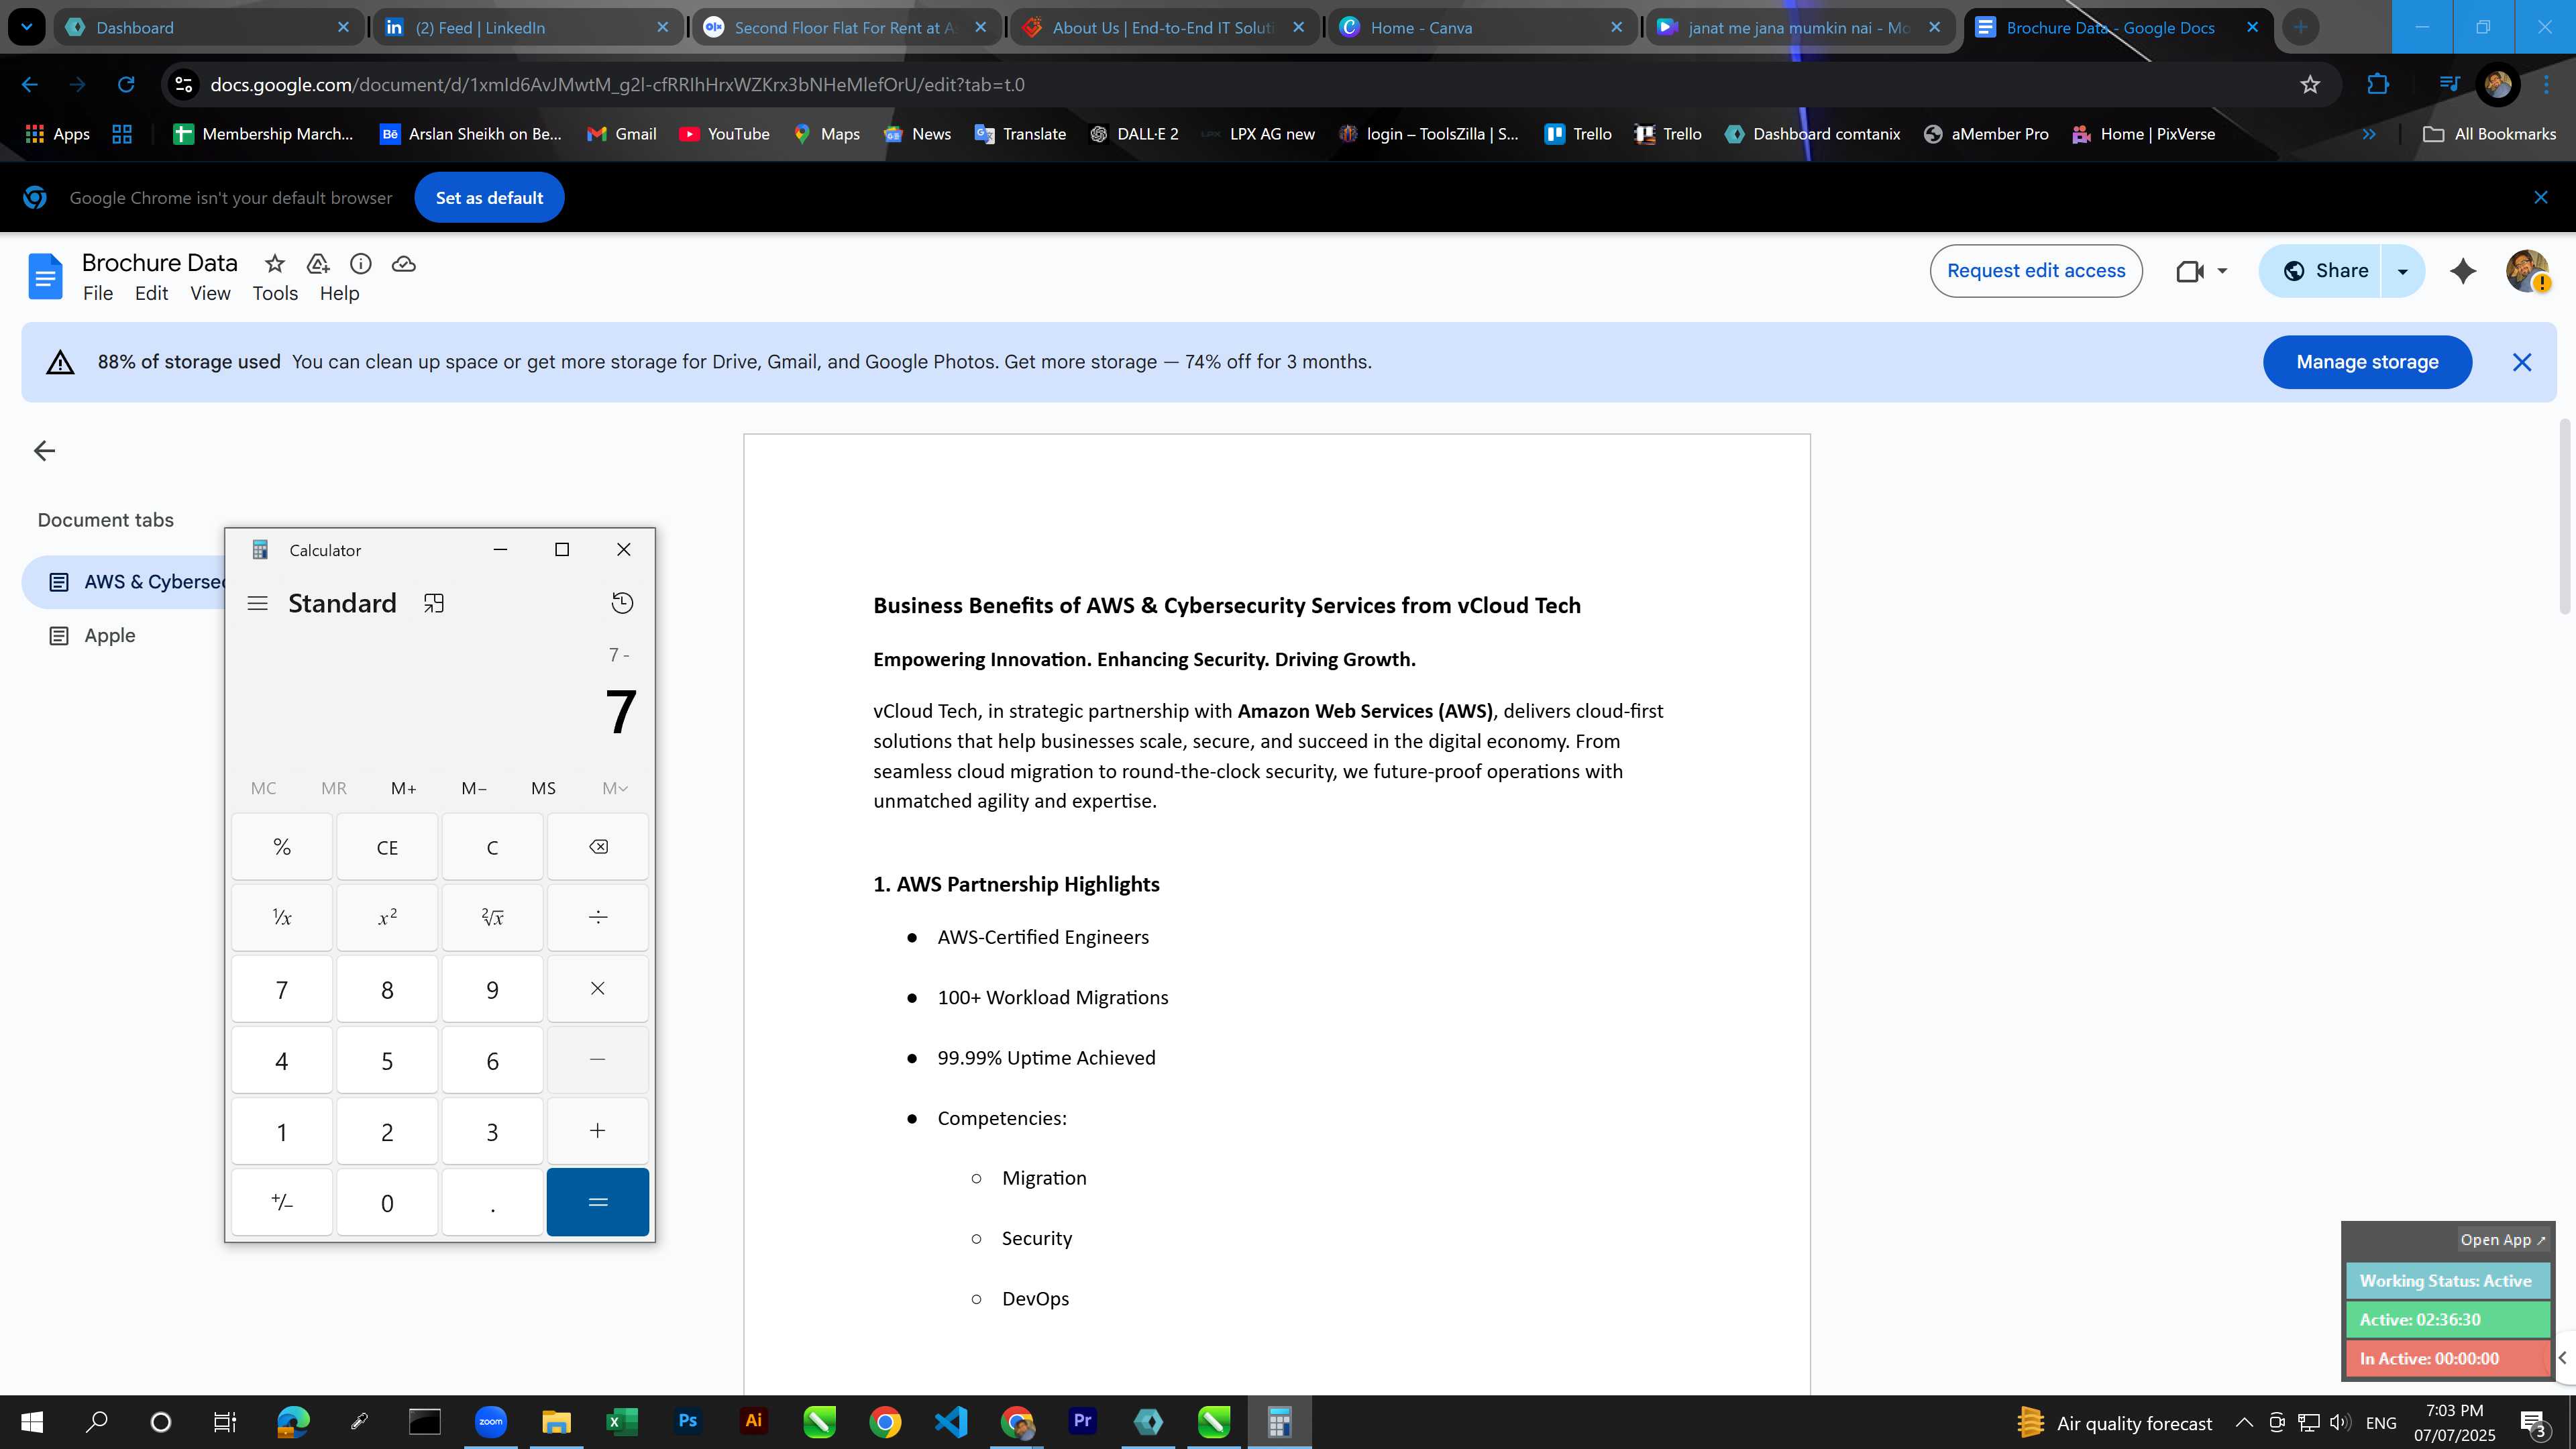Open Chrome extensions puzzle icon
This screenshot has width=2576, height=1449.
pyautogui.click(x=2378, y=85)
